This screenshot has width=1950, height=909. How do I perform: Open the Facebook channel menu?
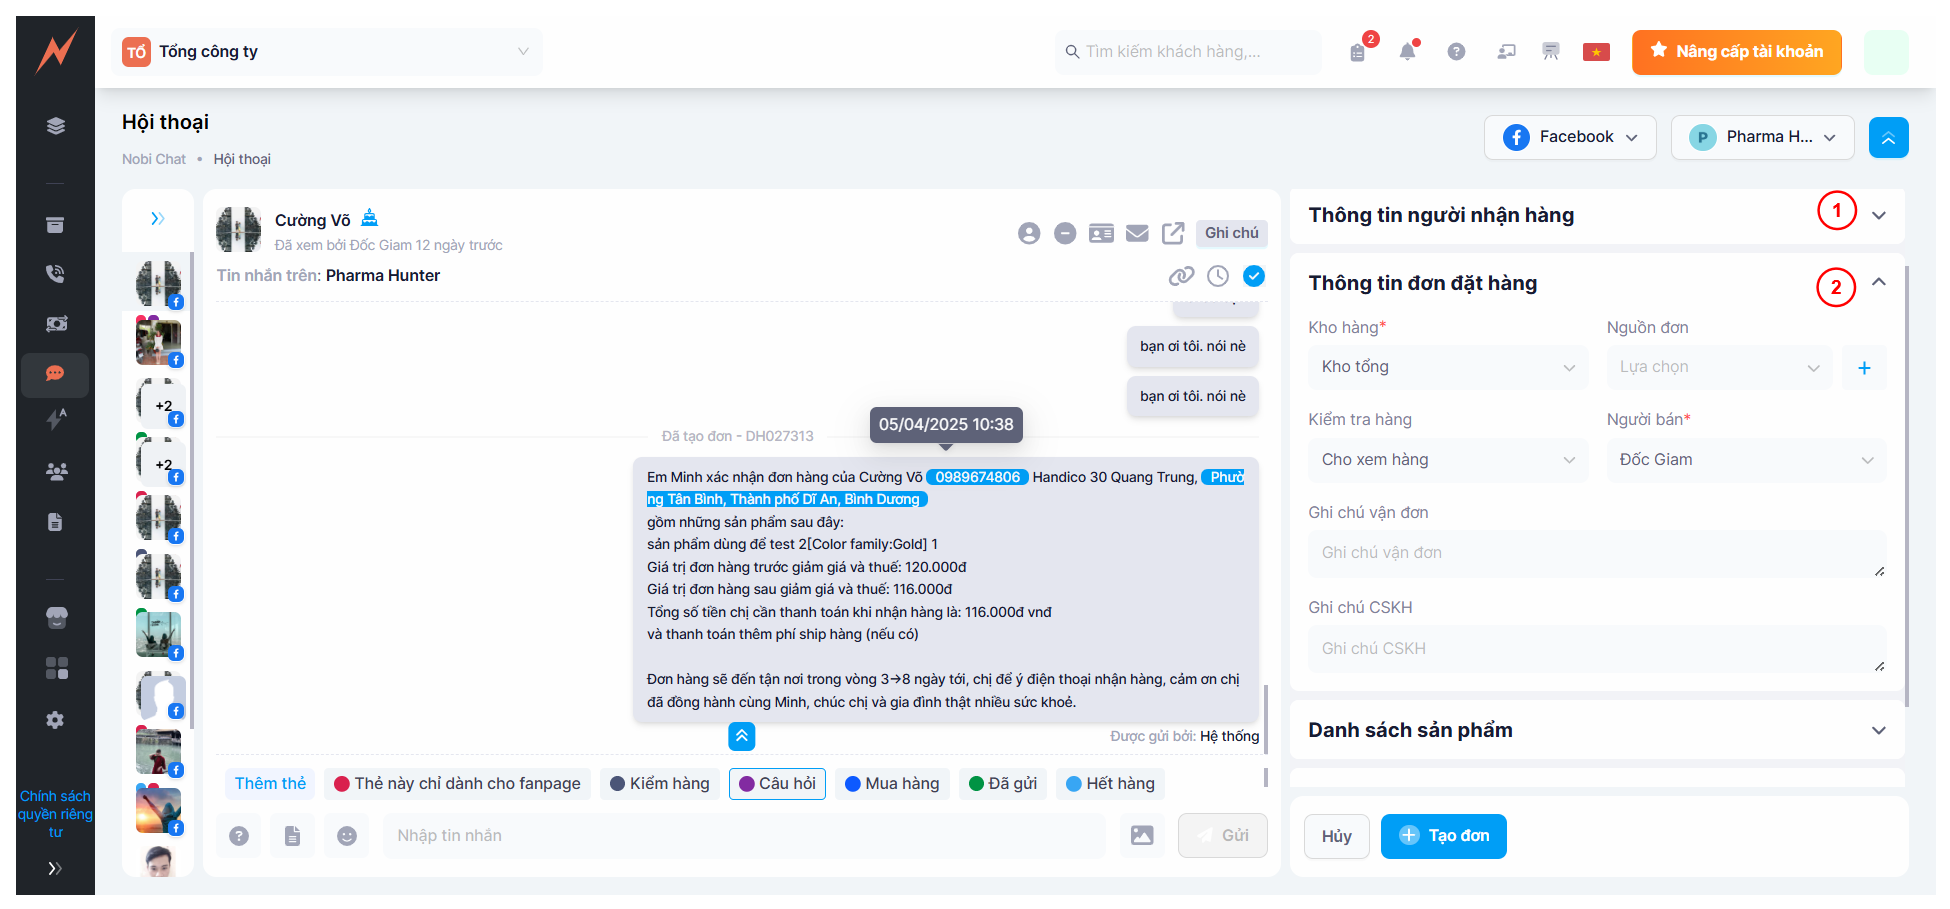pyautogui.click(x=1570, y=137)
